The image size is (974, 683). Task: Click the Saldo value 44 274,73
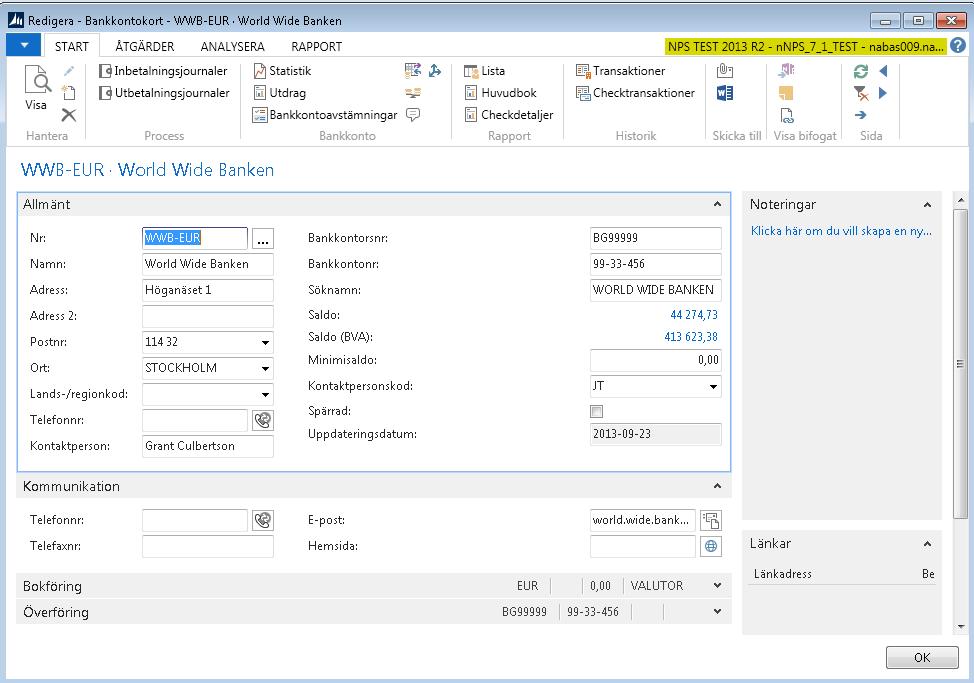pyautogui.click(x=693, y=315)
